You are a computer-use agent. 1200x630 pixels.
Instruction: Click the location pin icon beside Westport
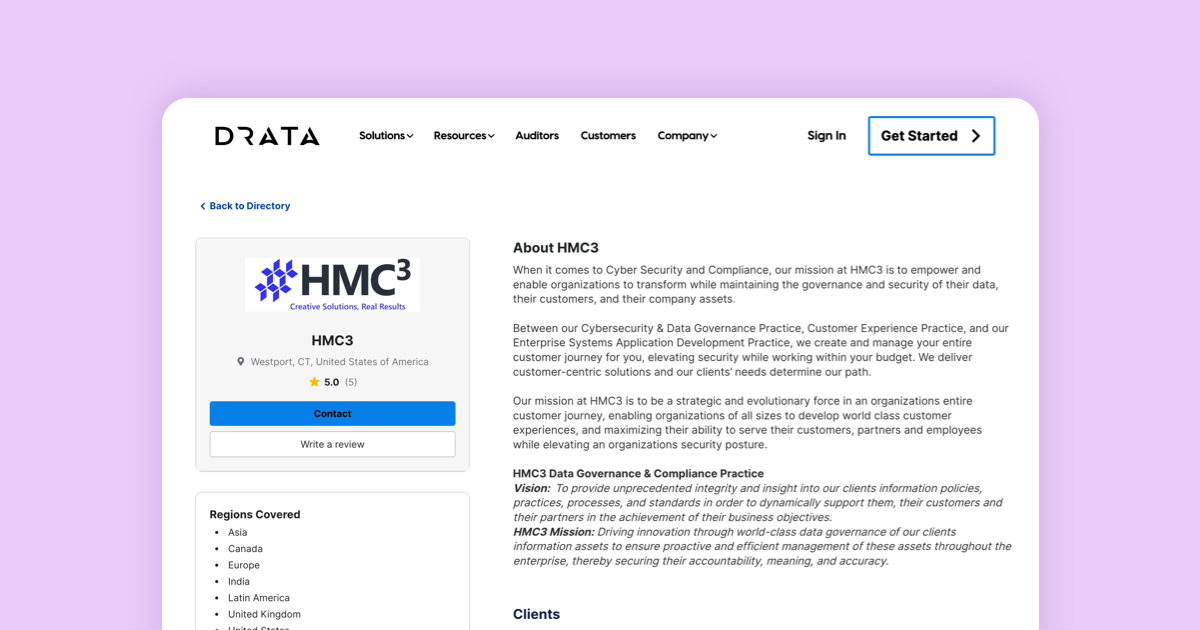(240, 362)
